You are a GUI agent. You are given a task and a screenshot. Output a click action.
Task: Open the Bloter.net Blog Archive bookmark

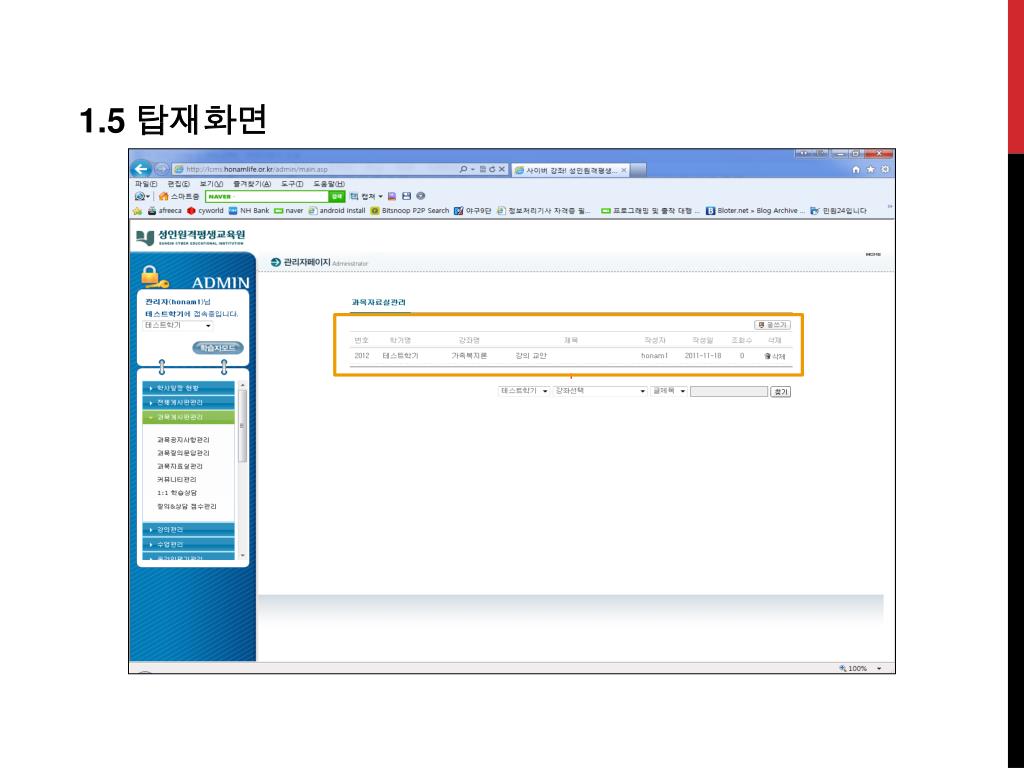(756, 211)
